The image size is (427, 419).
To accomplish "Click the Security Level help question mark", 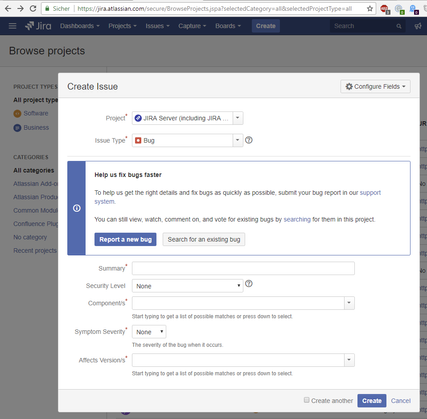I will [x=249, y=283].
